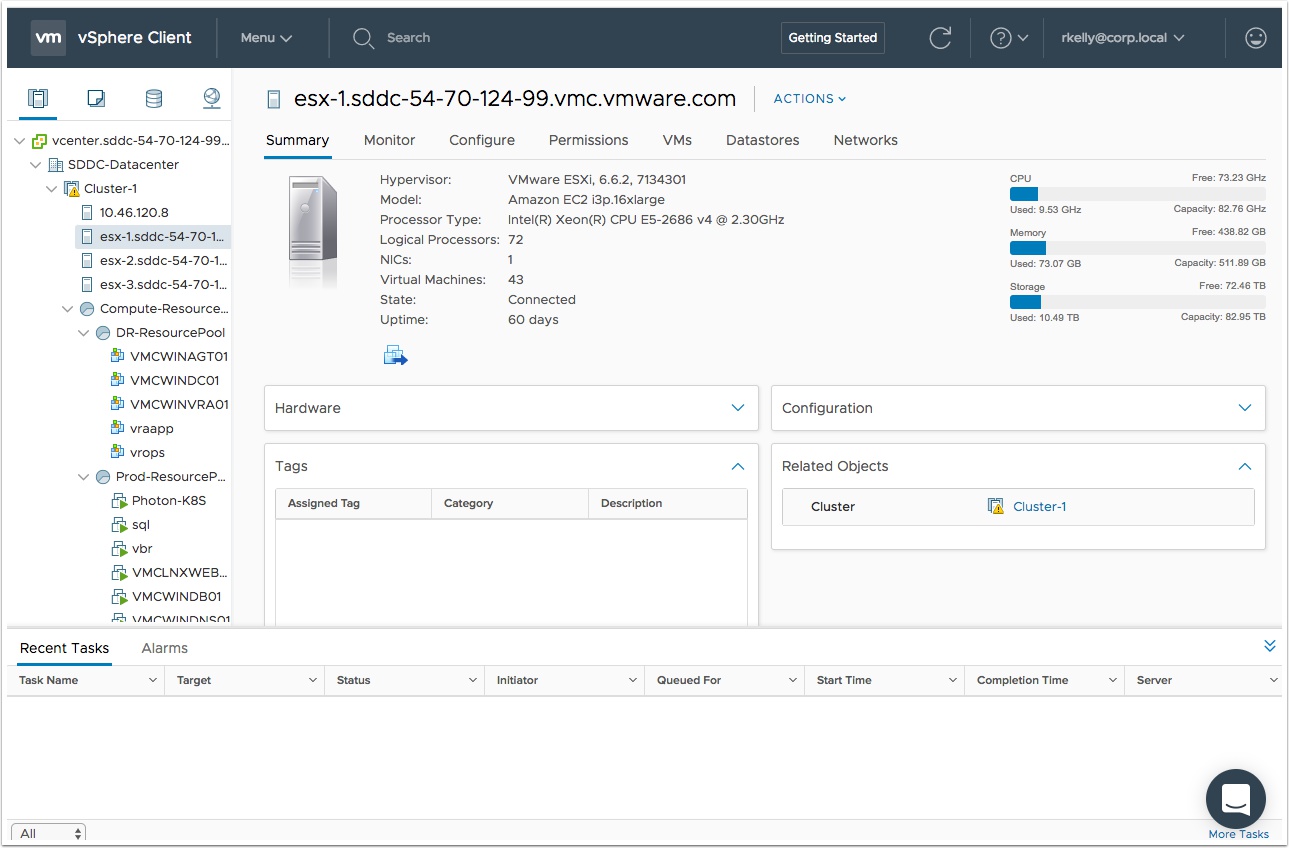Click the CPU usage bar

coord(1138,194)
